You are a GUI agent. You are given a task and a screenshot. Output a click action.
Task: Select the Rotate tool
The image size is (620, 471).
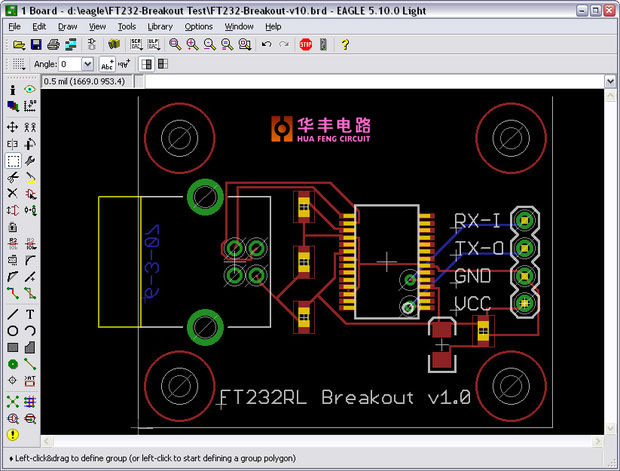pyautogui.click(x=30, y=144)
